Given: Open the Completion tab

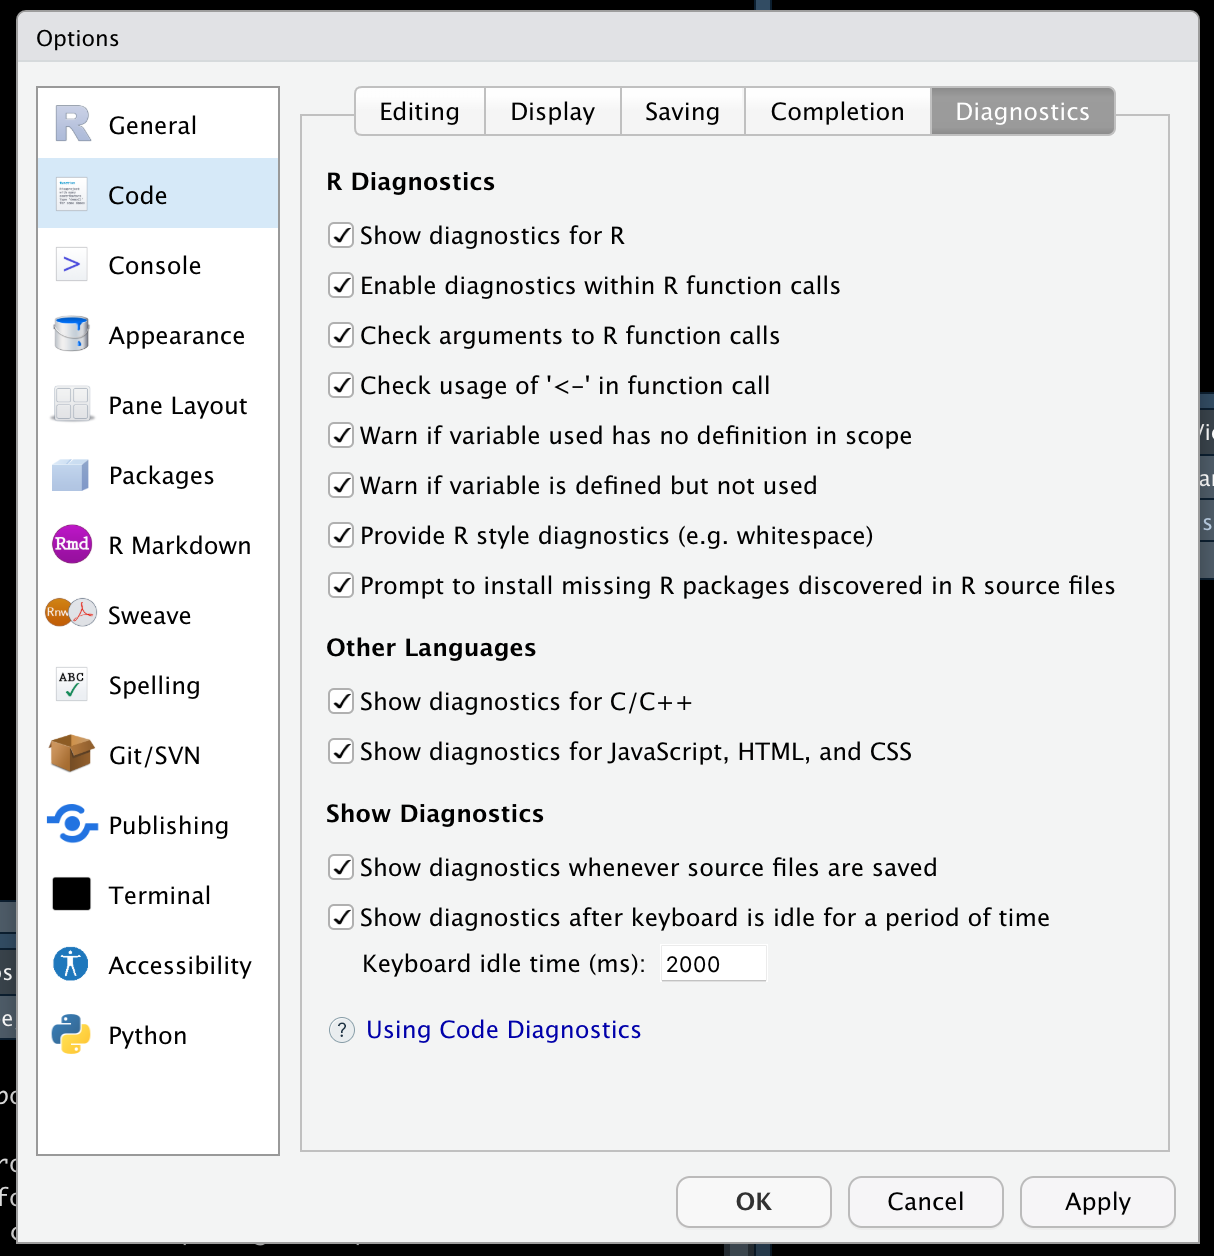Looking at the screenshot, I should point(837,111).
